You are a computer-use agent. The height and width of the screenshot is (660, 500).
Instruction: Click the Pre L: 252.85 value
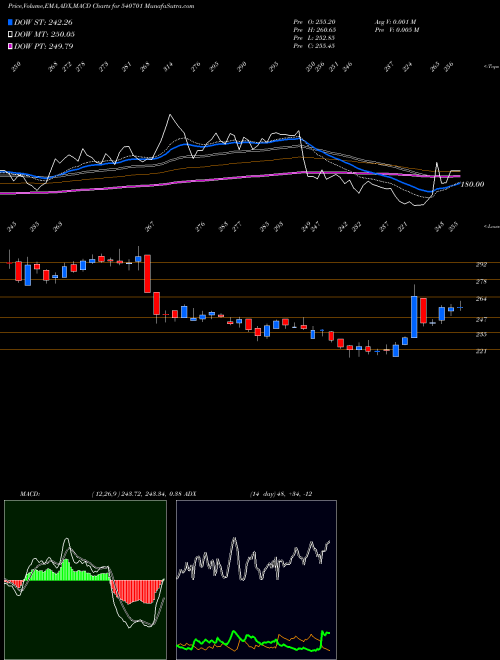tap(314, 38)
